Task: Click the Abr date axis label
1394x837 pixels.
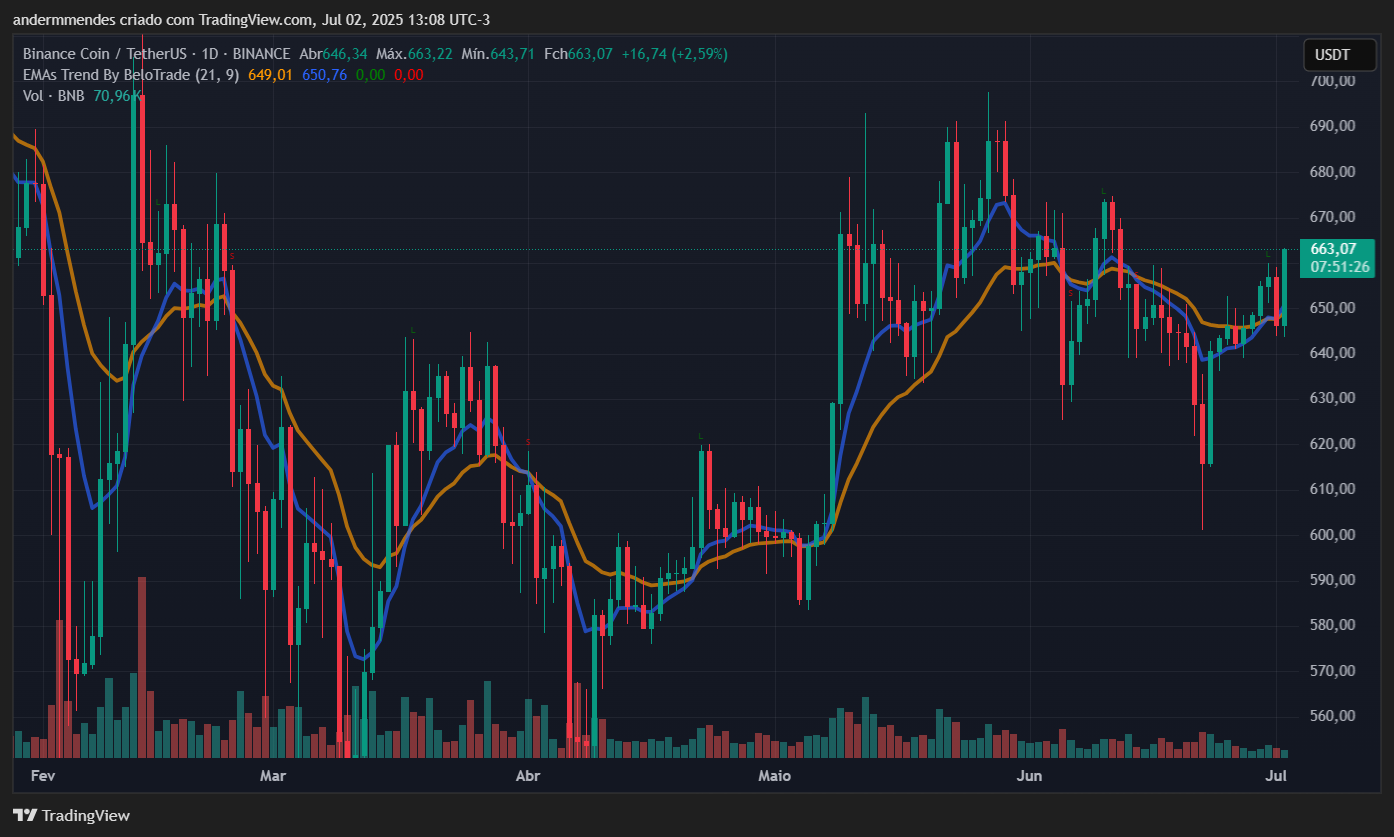Action: [x=527, y=776]
